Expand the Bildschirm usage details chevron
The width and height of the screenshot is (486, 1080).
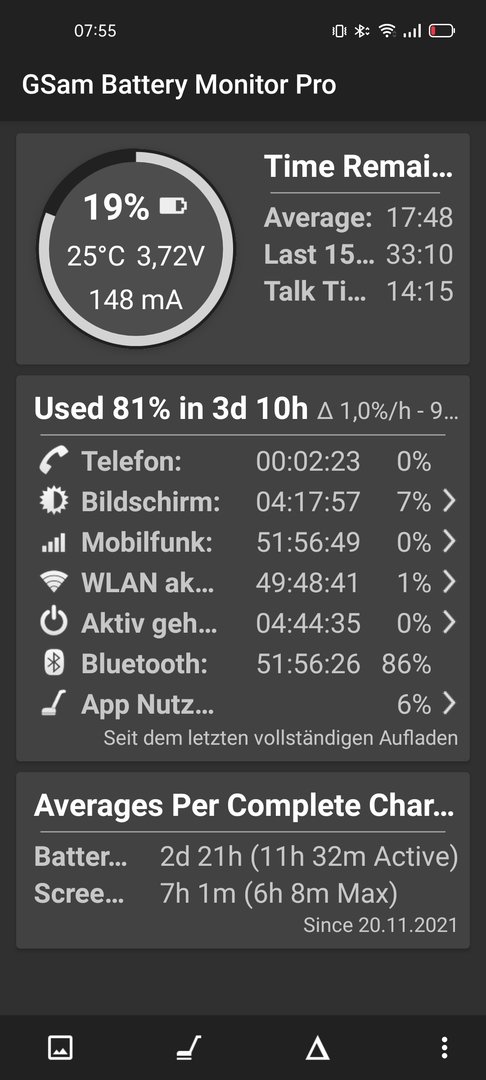[449, 501]
